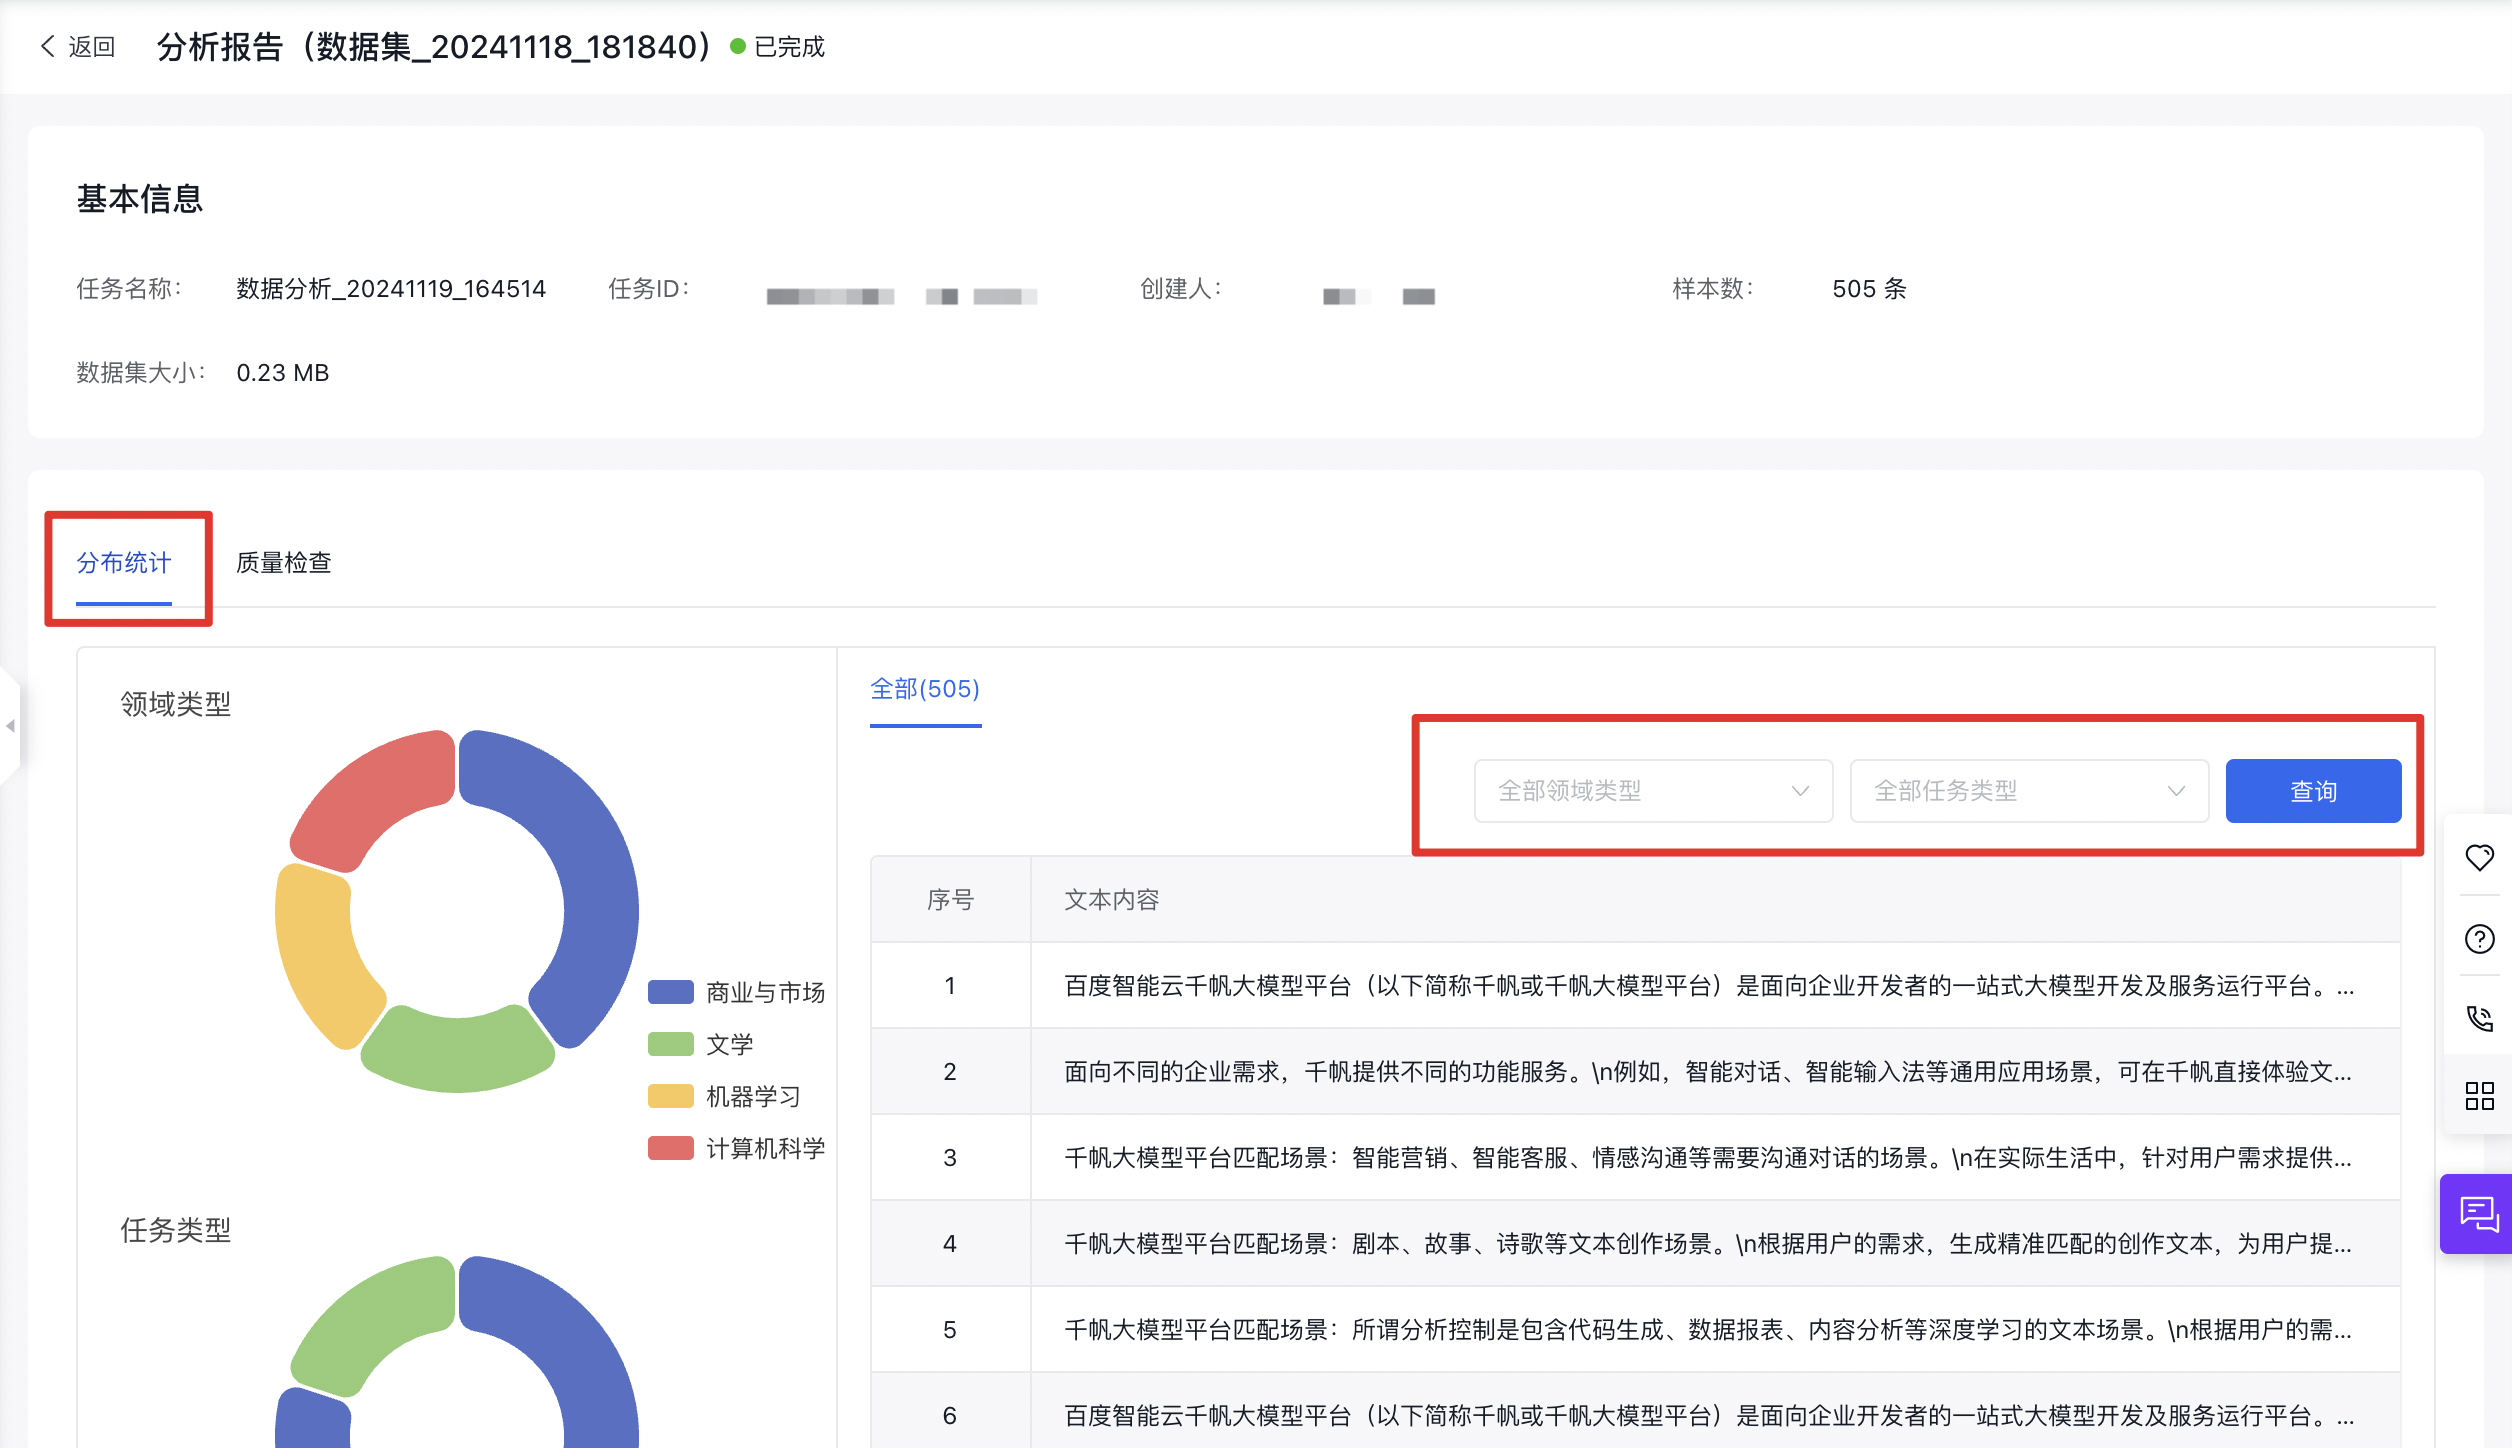This screenshot has height=1448, width=2512.
Task: Toggle the 计算机科学 legend swatch
Action: pyautogui.click(x=671, y=1148)
